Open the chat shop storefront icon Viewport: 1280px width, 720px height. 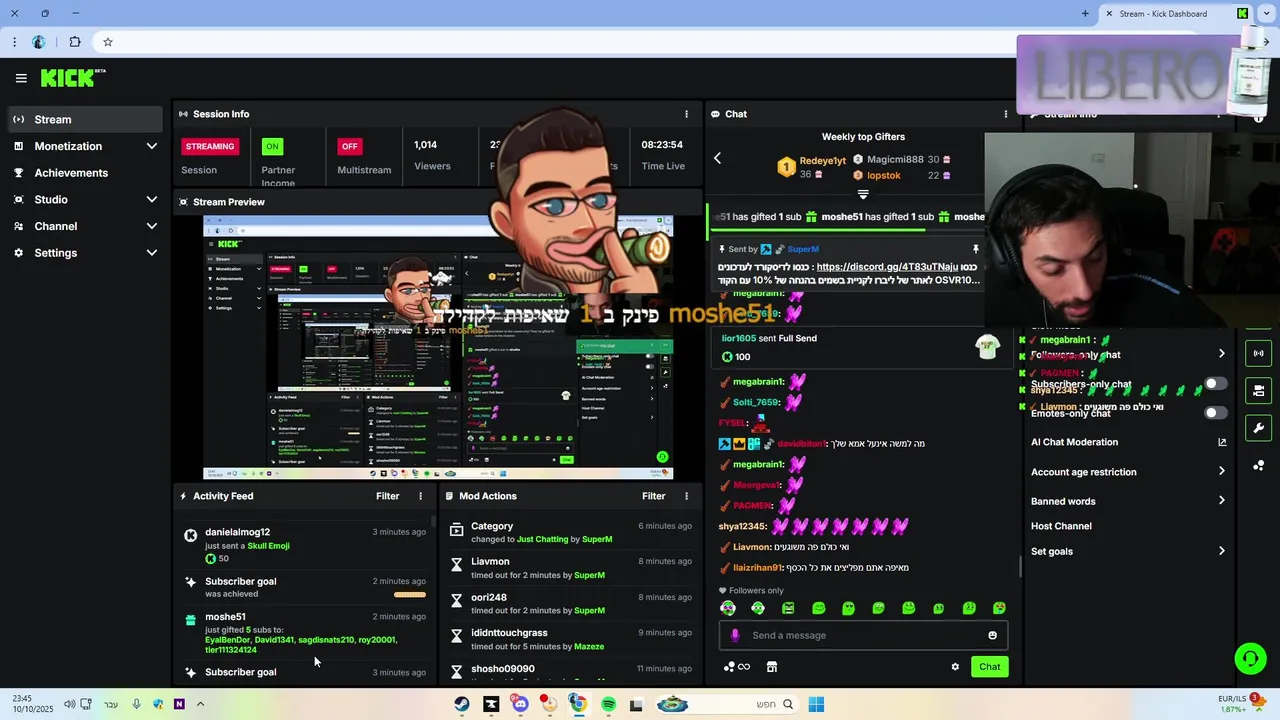771,667
